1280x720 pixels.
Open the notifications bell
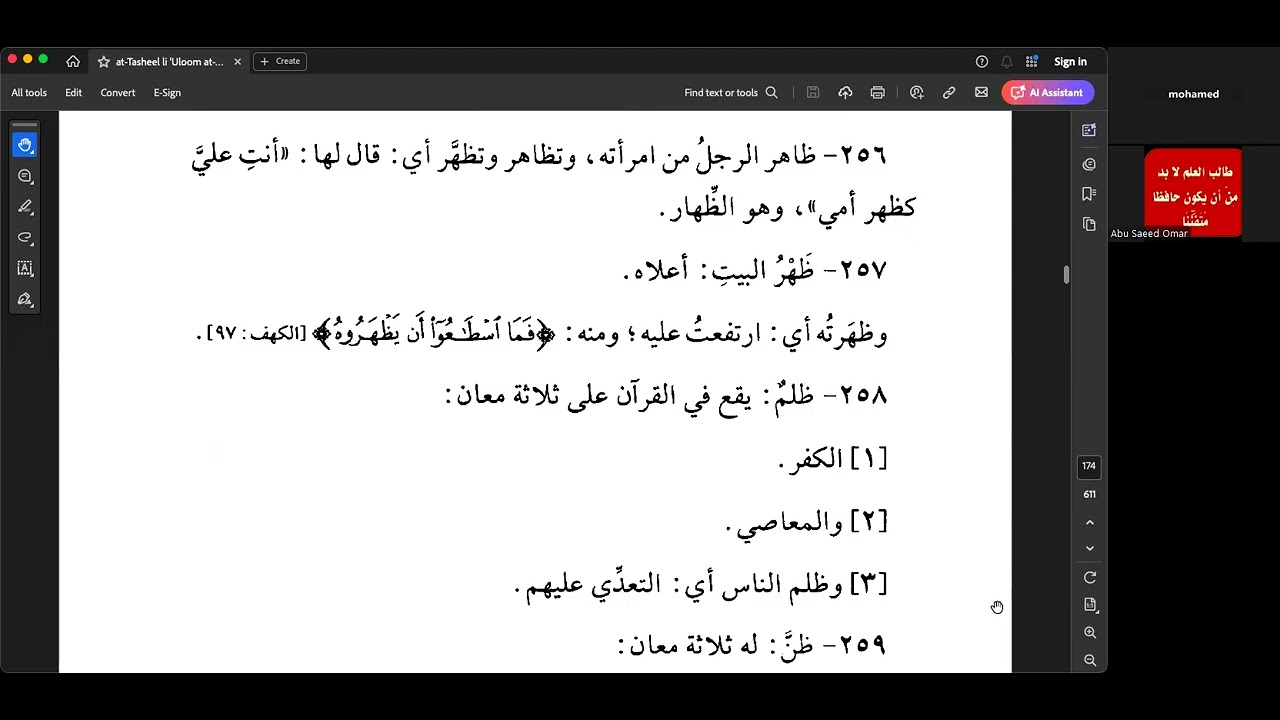point(1007,62)
